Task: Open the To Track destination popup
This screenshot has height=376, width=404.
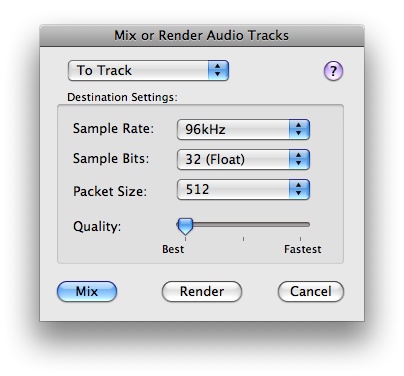Action: (148, 71)
